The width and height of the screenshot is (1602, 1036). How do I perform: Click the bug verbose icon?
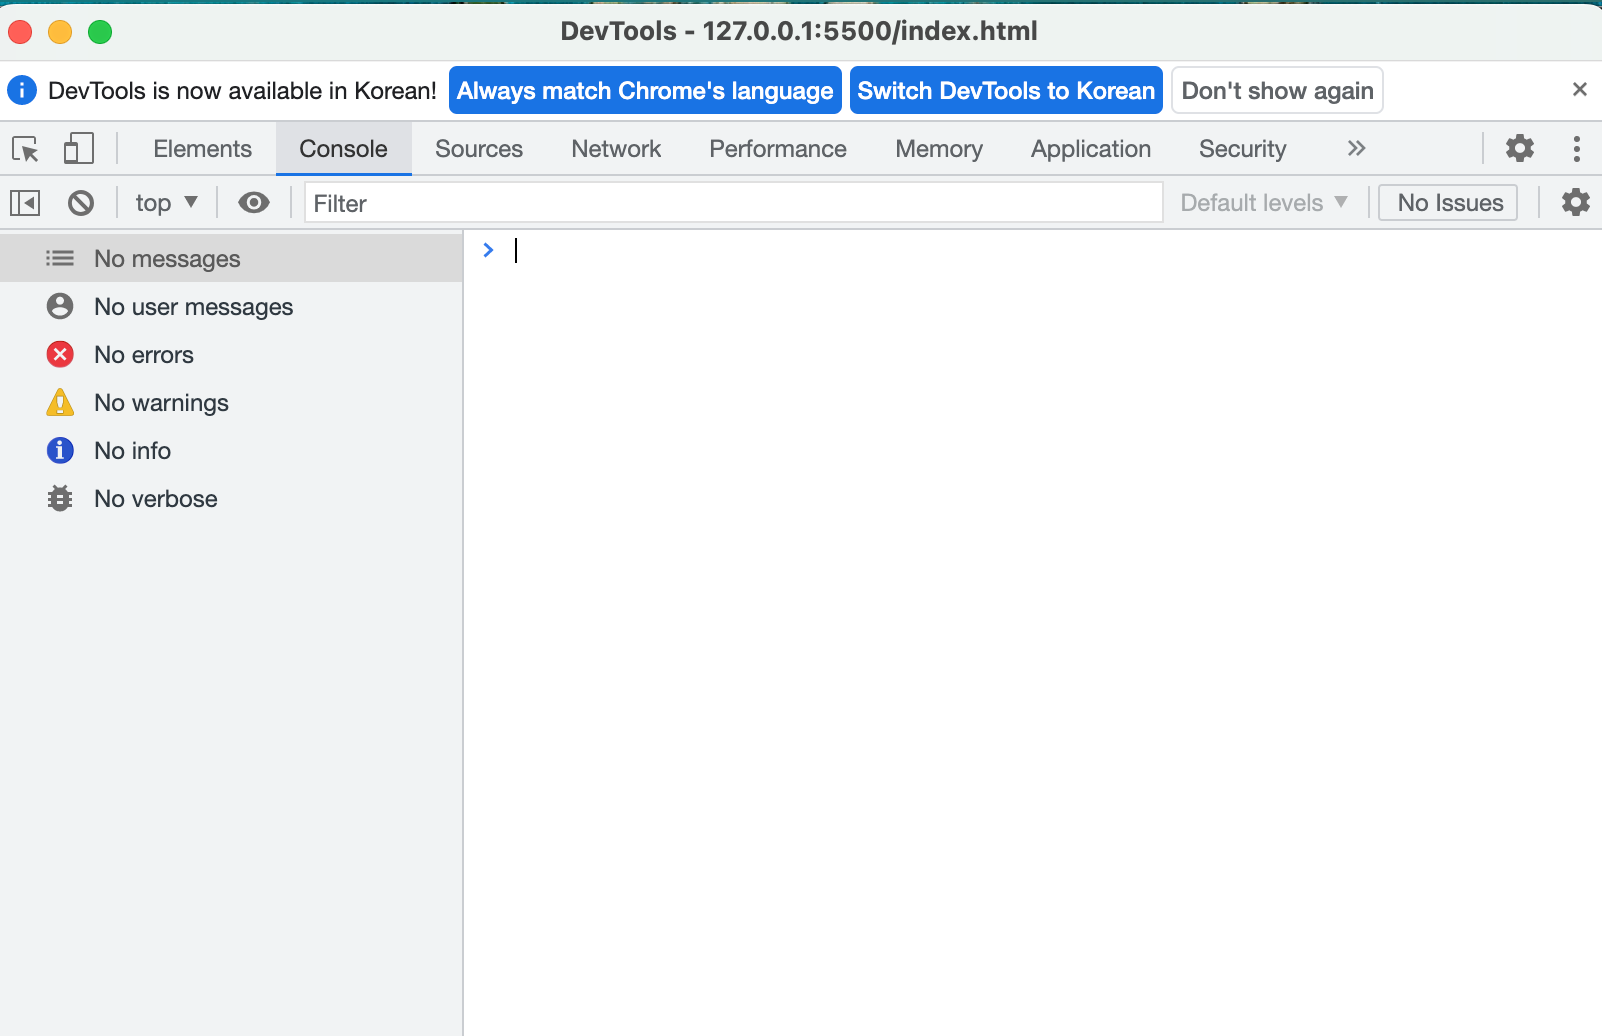pyautogui.click(x=60, y=498)
